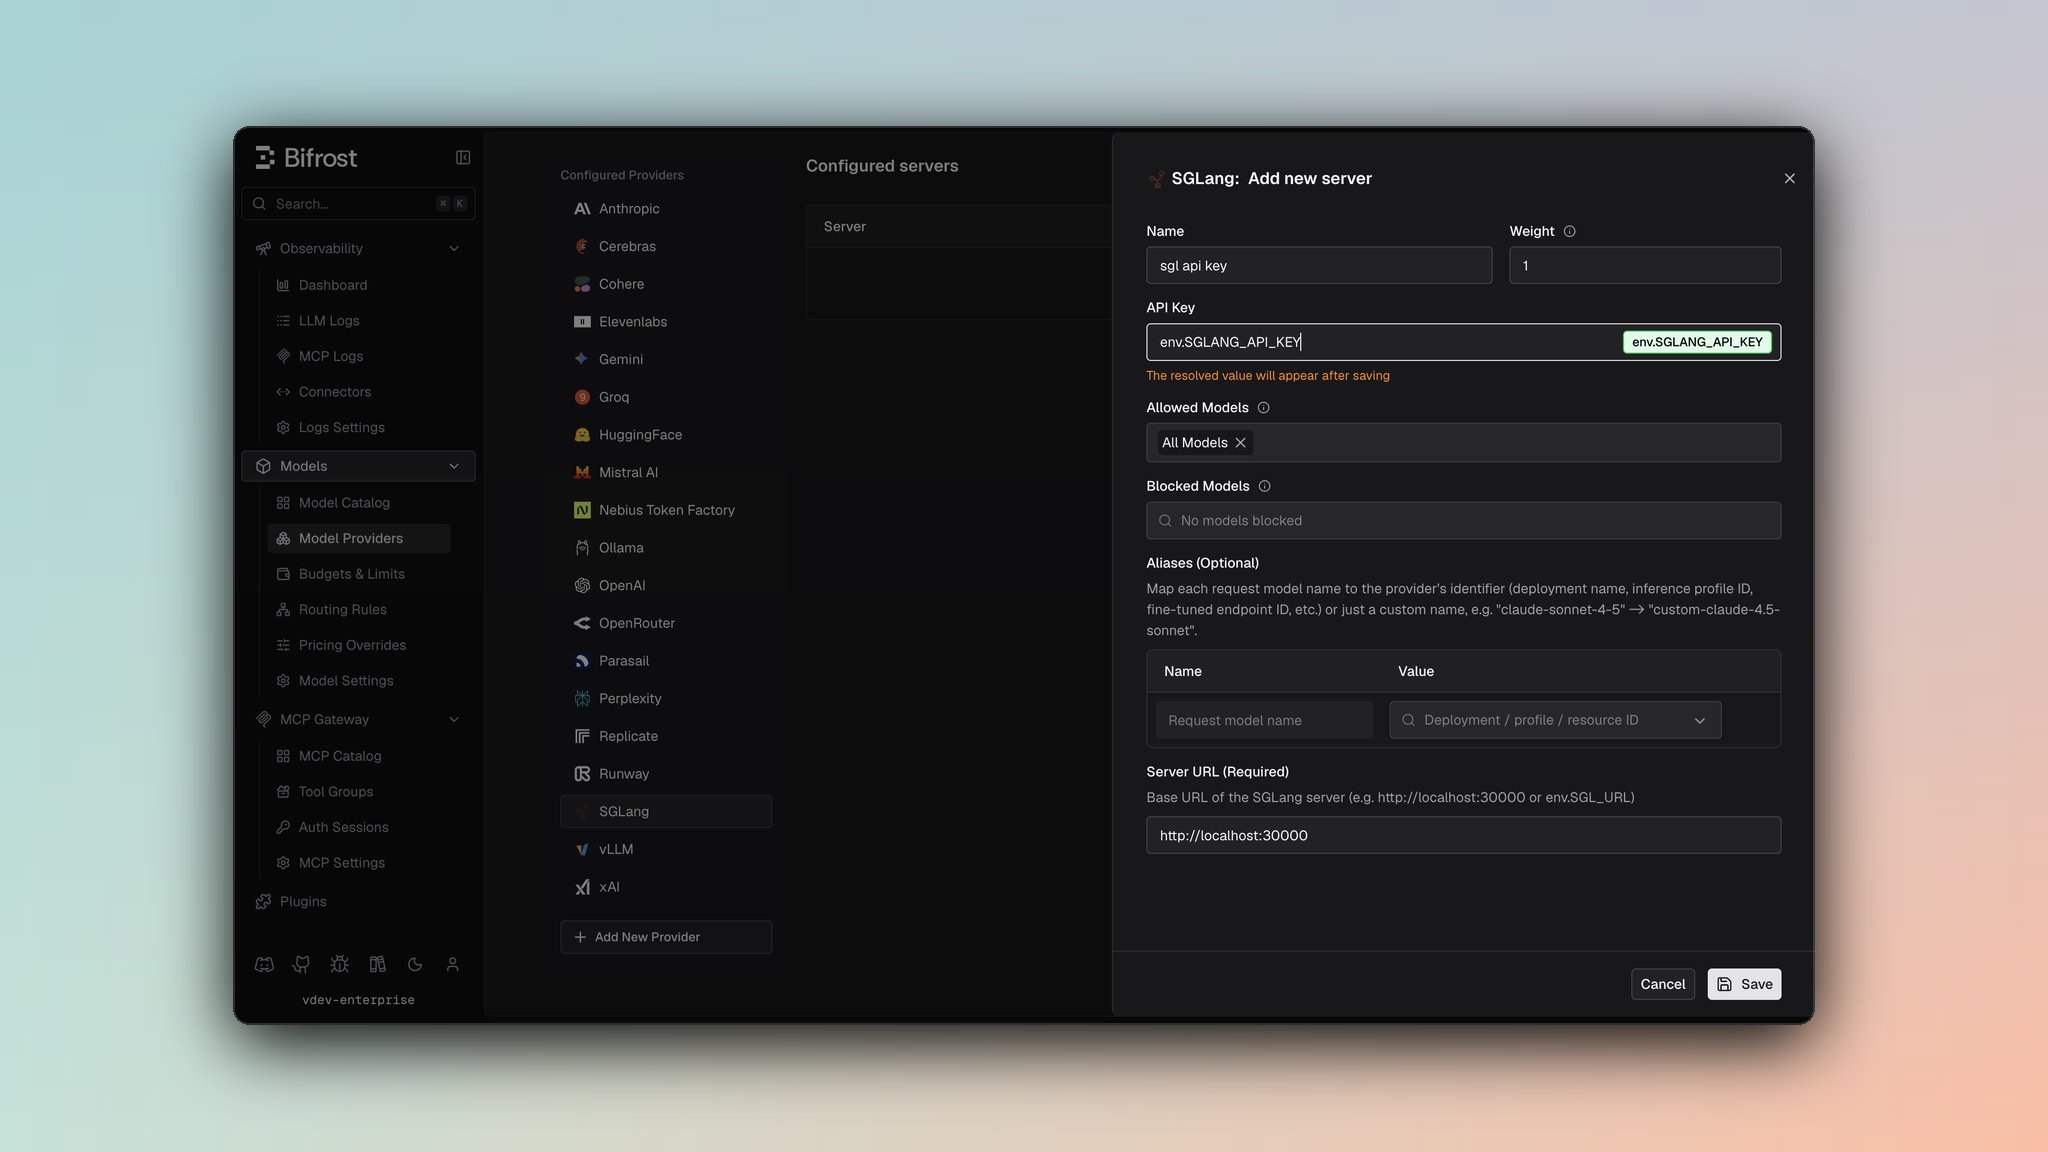Select the OpenAI provider
Screen dimensions: 2048x1152
pos(666,585)
